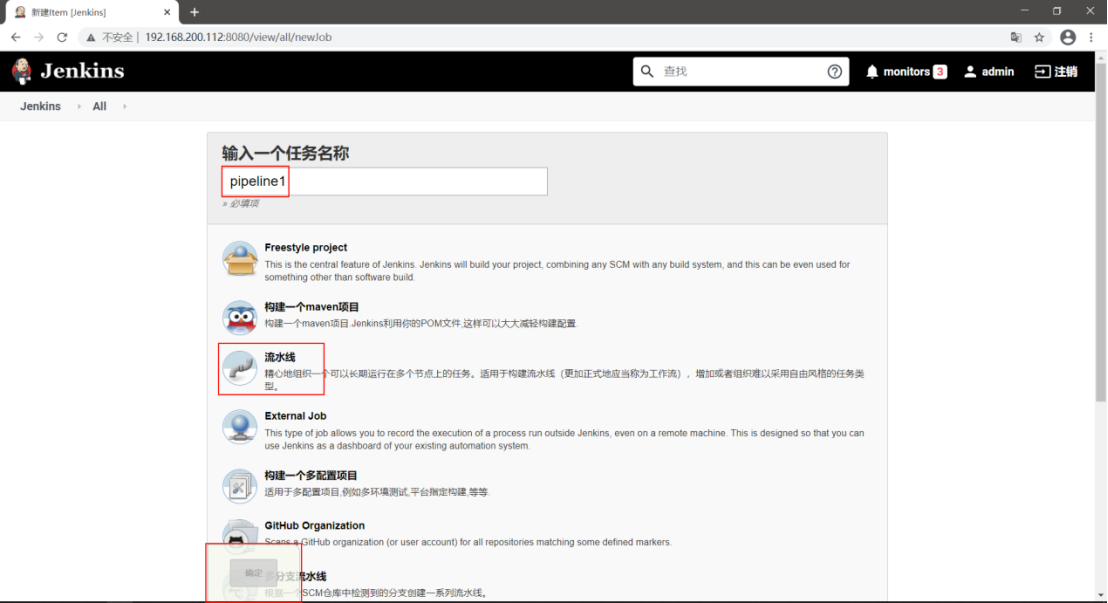
Task: Select the multi-configuration project icon
Action: click(240, 486)
